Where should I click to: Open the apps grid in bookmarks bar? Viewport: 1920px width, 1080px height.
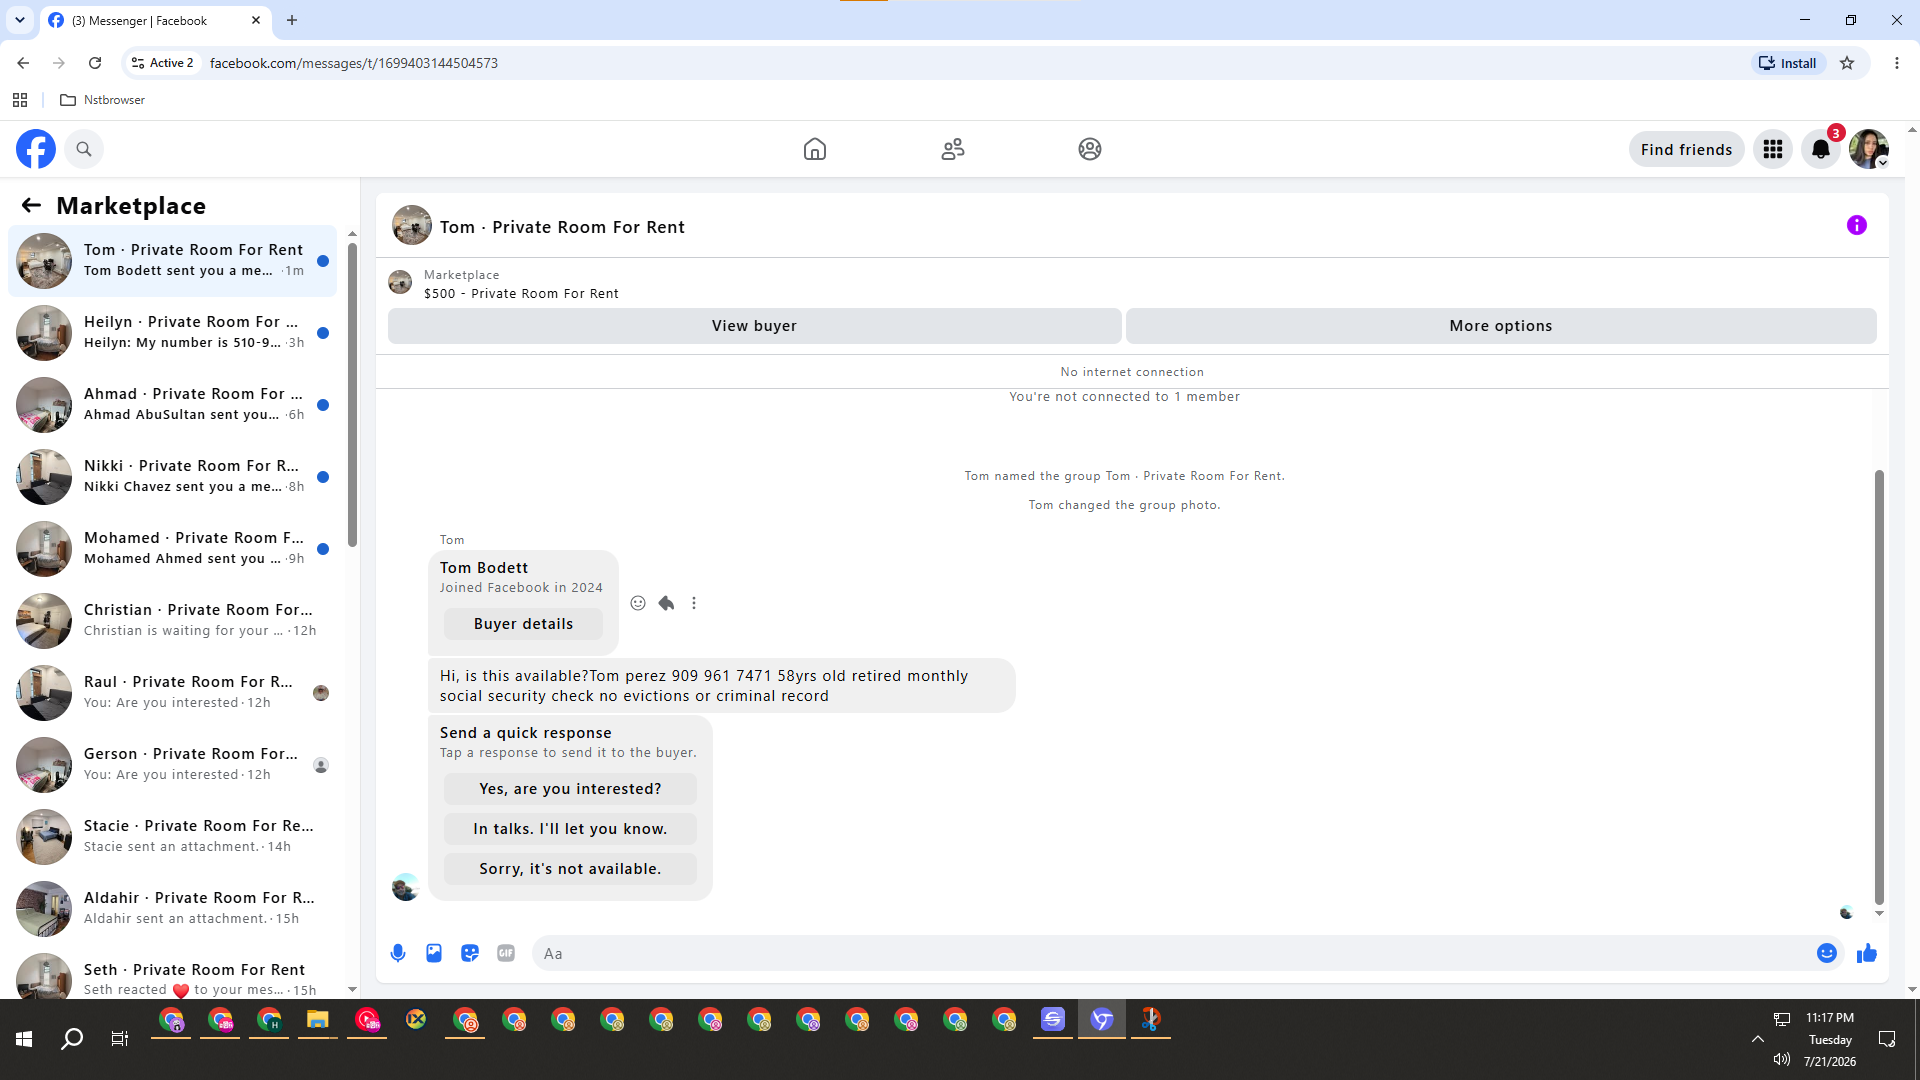click(x=20, y=100)
